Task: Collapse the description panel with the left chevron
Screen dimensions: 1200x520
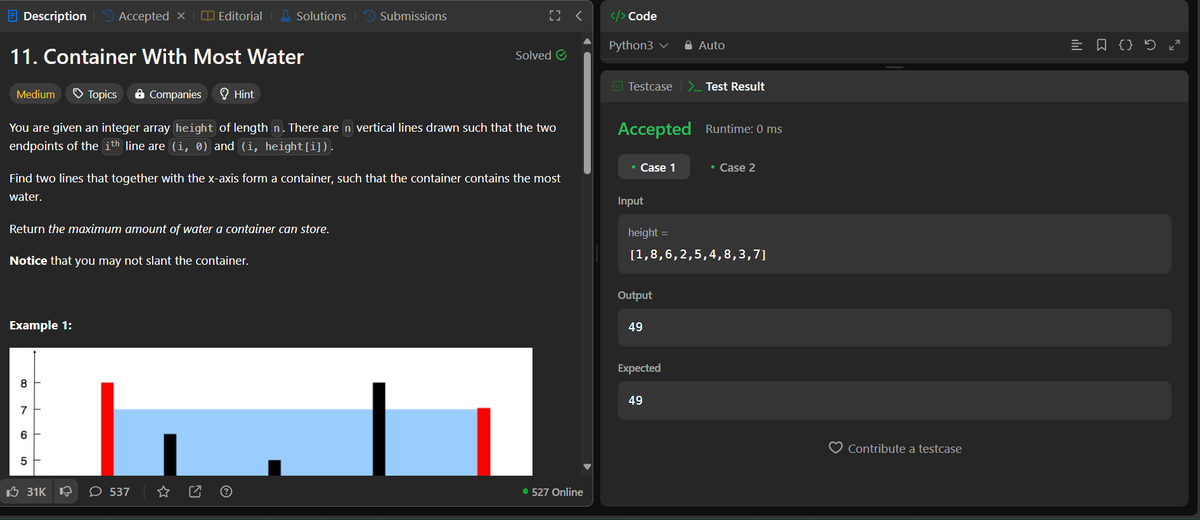Action: (x=578, y=16)
